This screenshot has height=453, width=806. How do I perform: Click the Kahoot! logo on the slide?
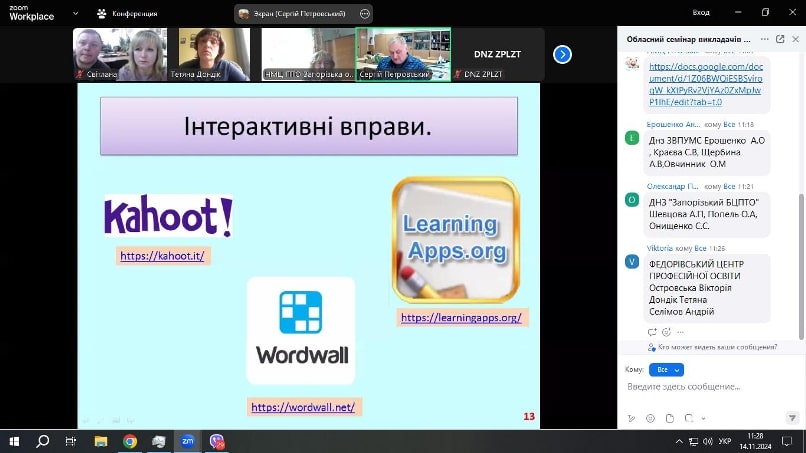click(169, 215)
